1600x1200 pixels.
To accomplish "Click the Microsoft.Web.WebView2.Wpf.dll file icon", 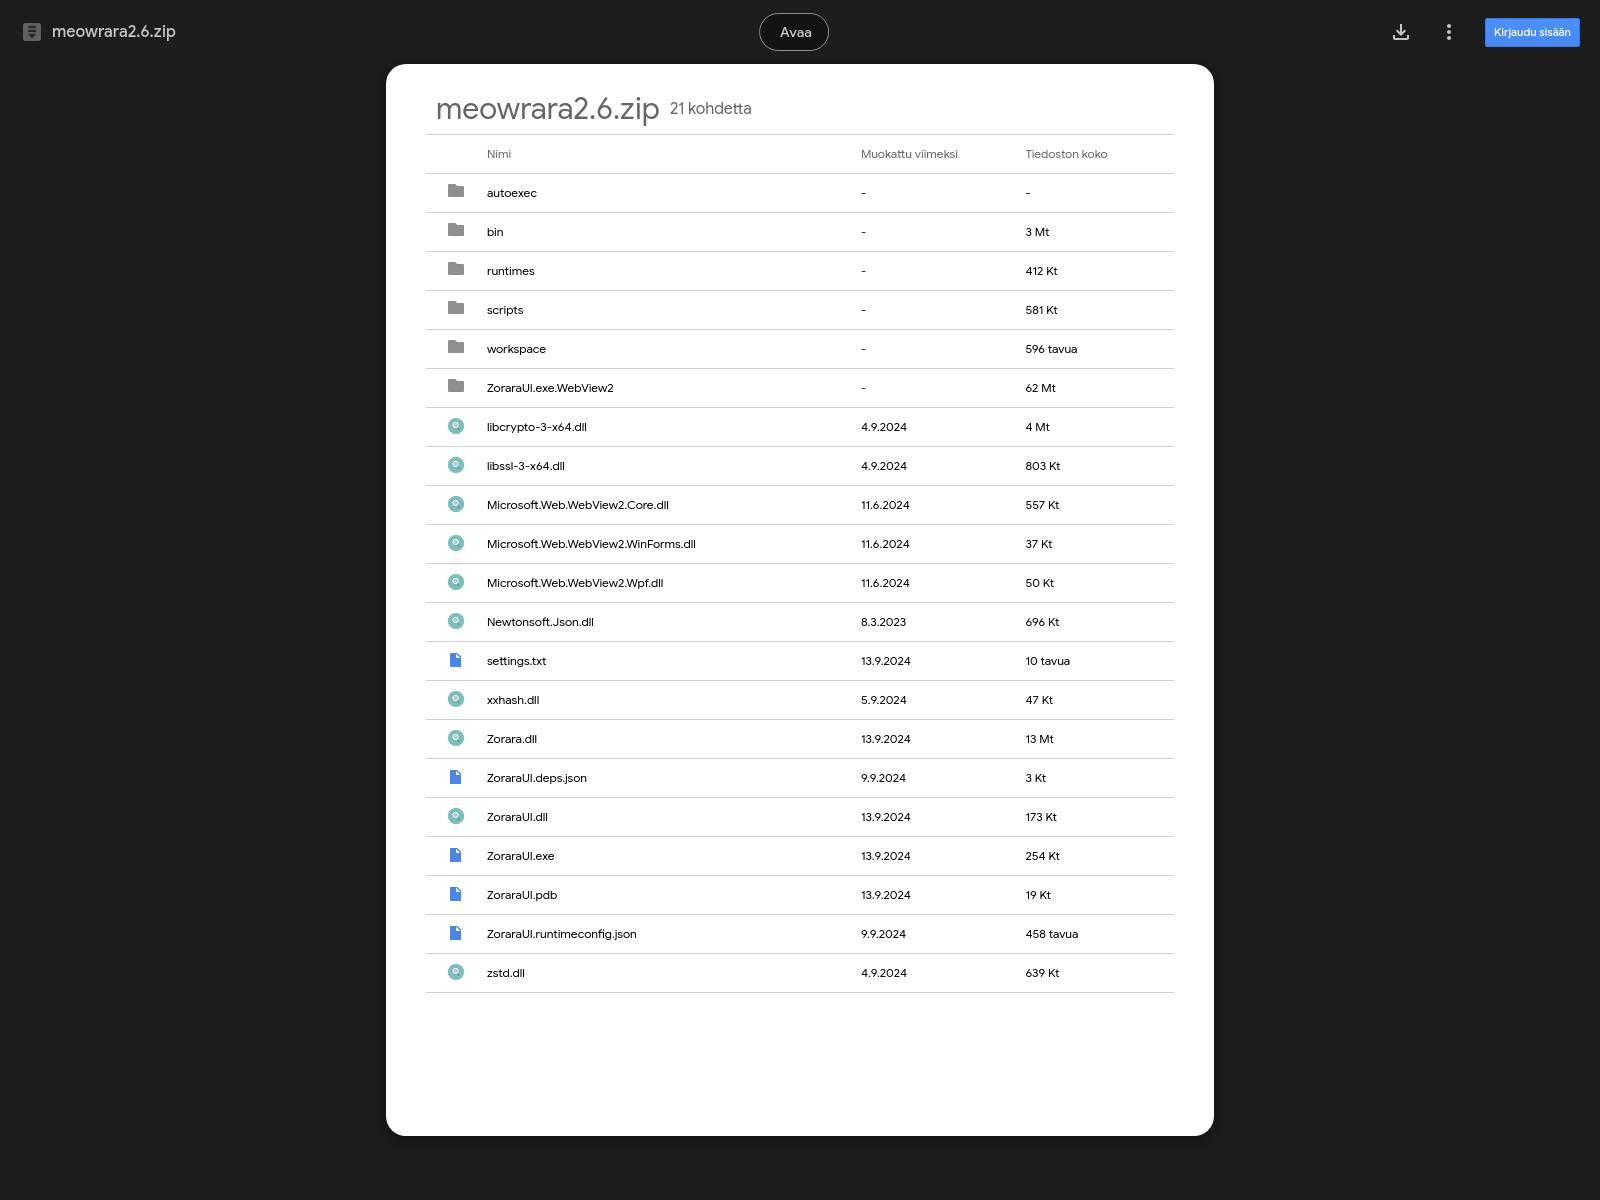I will tap(456, 582).
